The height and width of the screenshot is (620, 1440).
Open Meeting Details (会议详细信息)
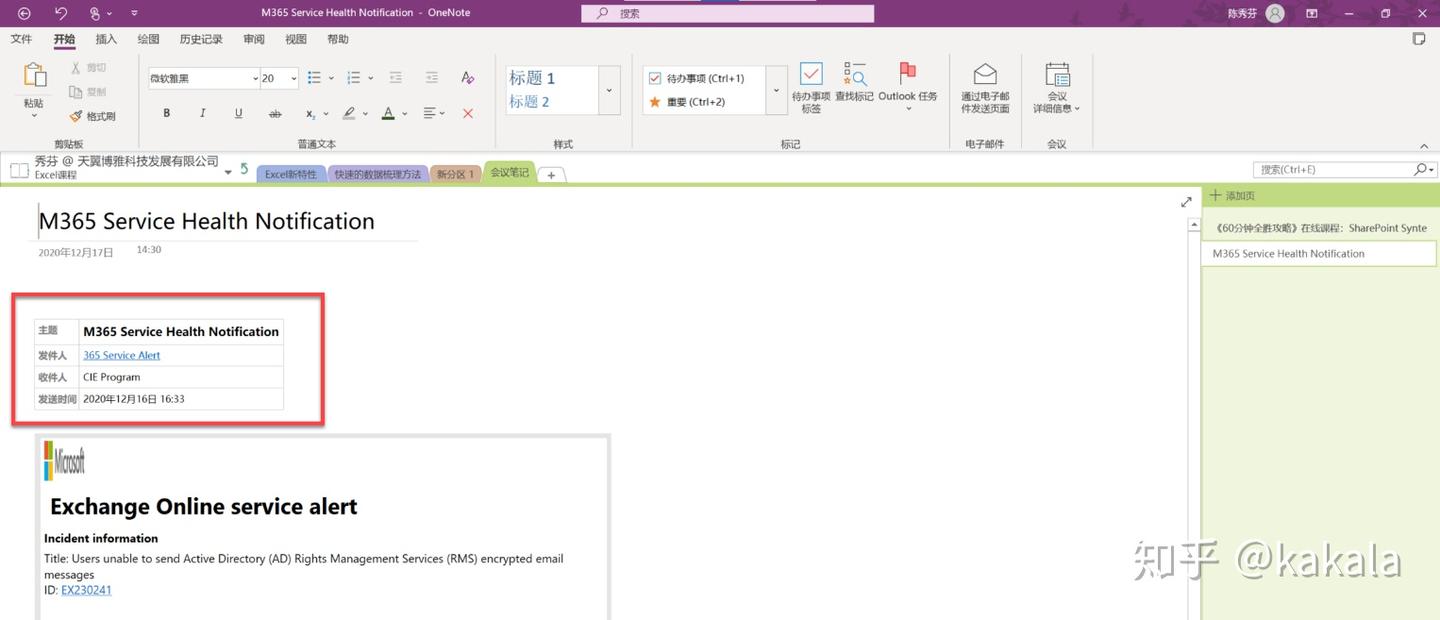click(1057, 88)
